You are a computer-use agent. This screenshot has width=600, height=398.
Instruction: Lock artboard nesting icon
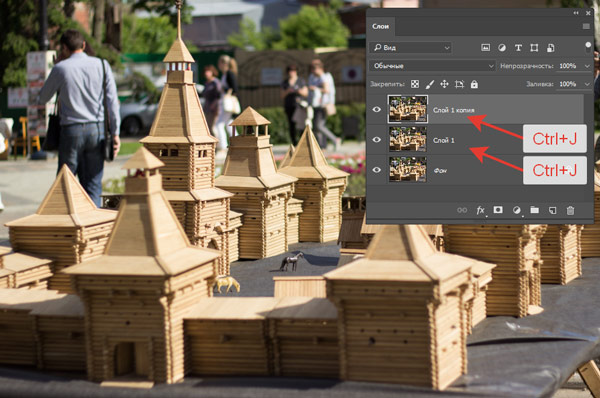coord(459,84)
